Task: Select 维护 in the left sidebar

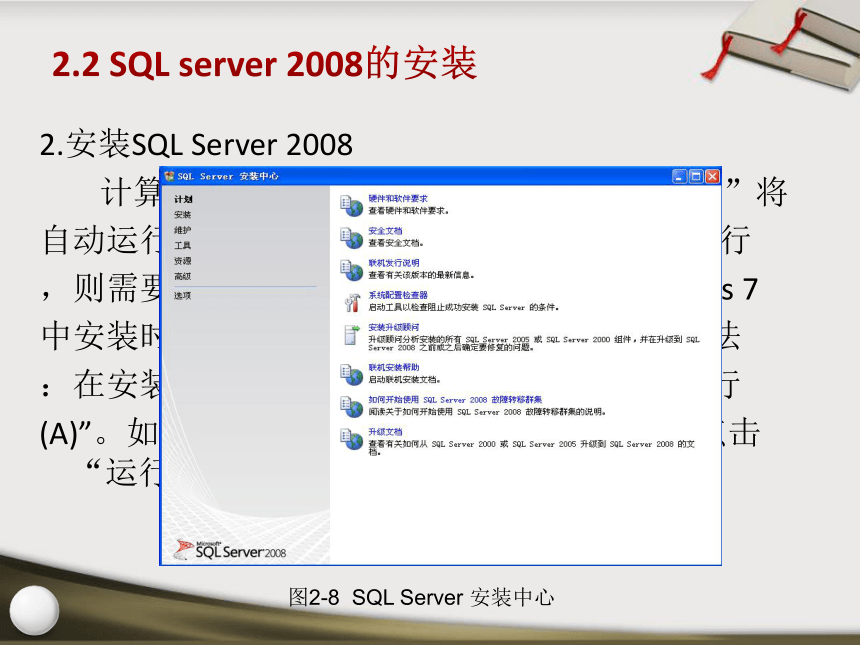Action: [183, 230]
